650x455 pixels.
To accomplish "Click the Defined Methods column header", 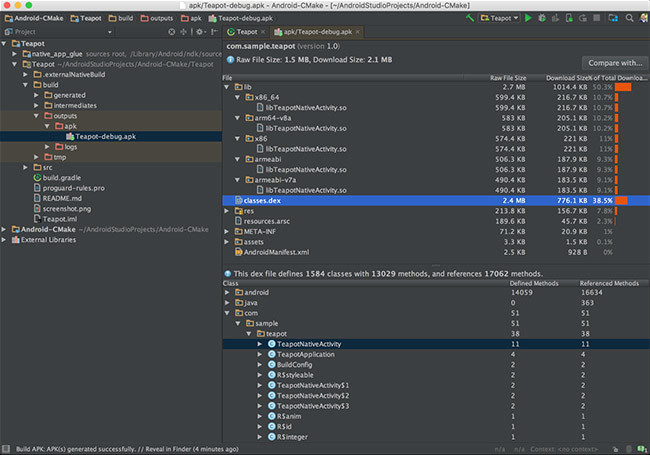I will [x=534, y=283].
